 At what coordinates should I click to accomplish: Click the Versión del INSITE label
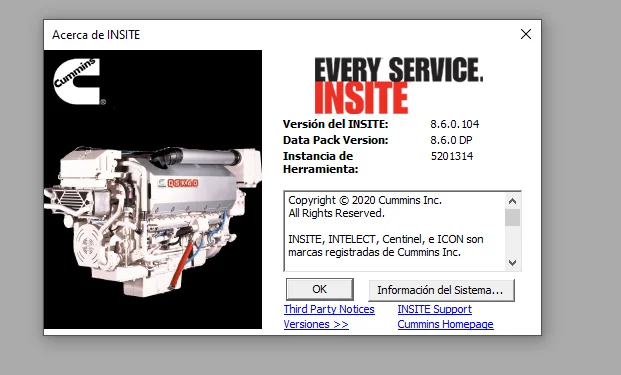click(x=335, y=124)
